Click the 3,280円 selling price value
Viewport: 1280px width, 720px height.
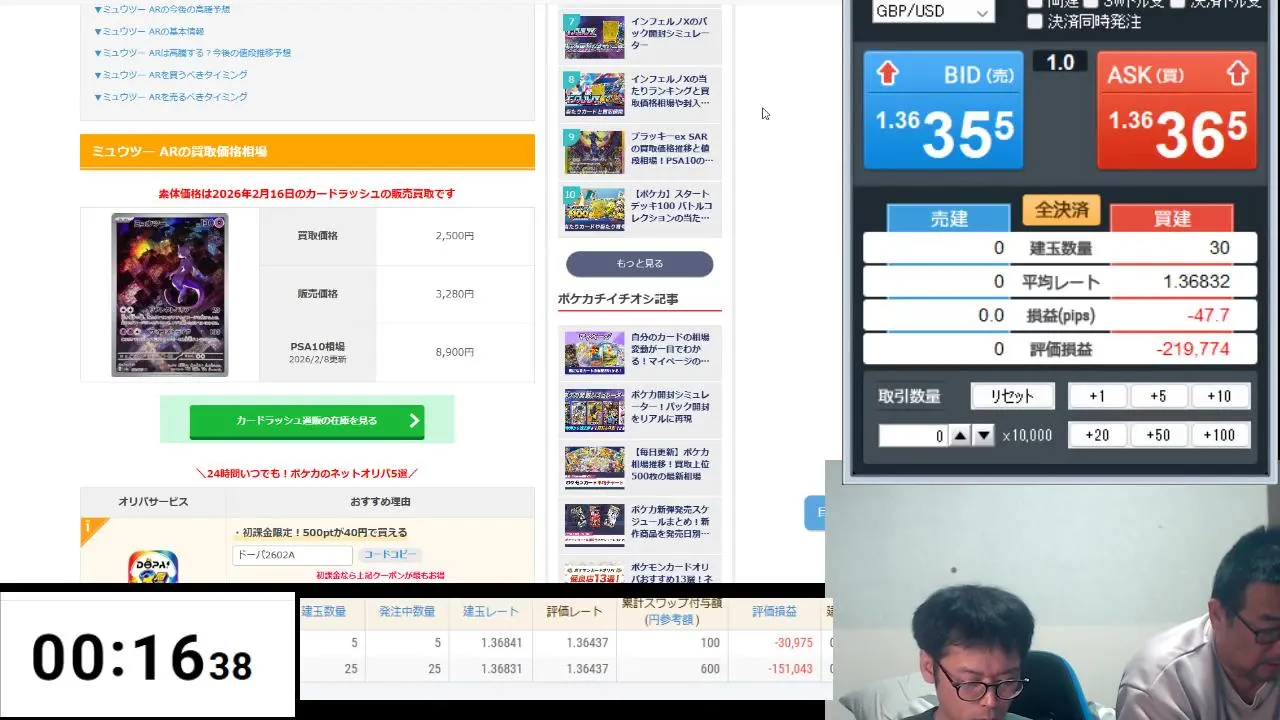coord(455,294)
